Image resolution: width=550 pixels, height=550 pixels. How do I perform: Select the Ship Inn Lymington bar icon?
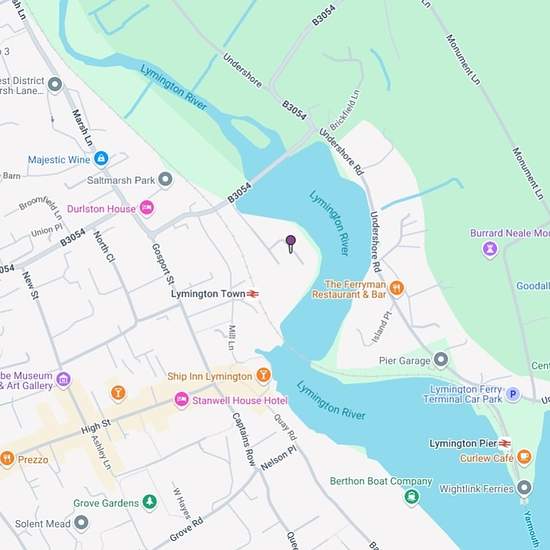[263, 375]
